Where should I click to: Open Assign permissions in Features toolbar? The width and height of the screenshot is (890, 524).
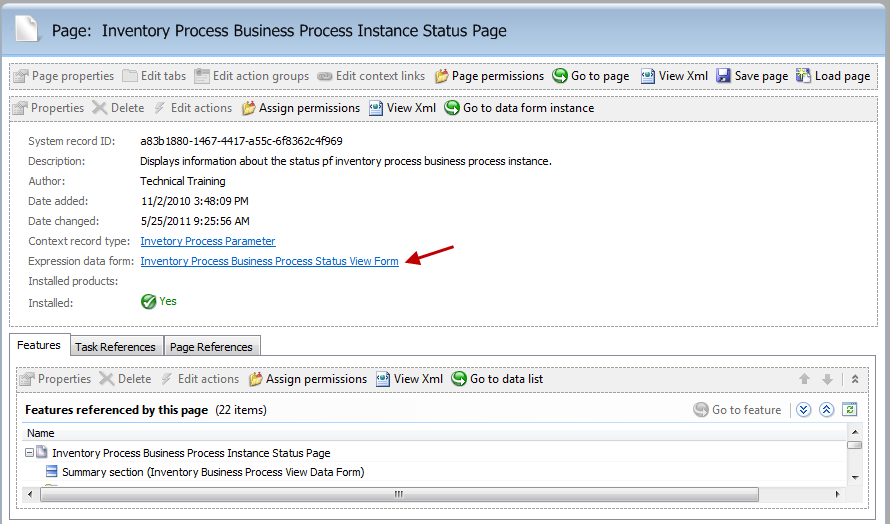(308, 379)
